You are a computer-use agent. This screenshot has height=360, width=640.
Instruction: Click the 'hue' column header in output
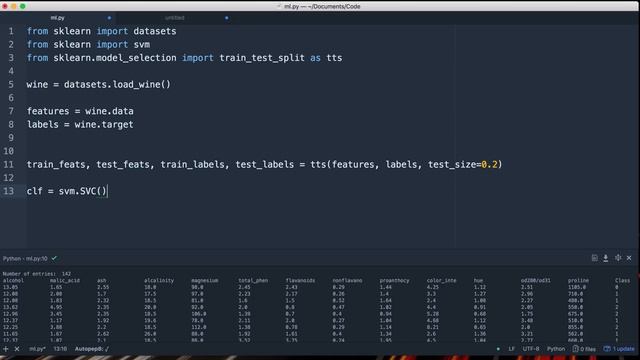478,280
